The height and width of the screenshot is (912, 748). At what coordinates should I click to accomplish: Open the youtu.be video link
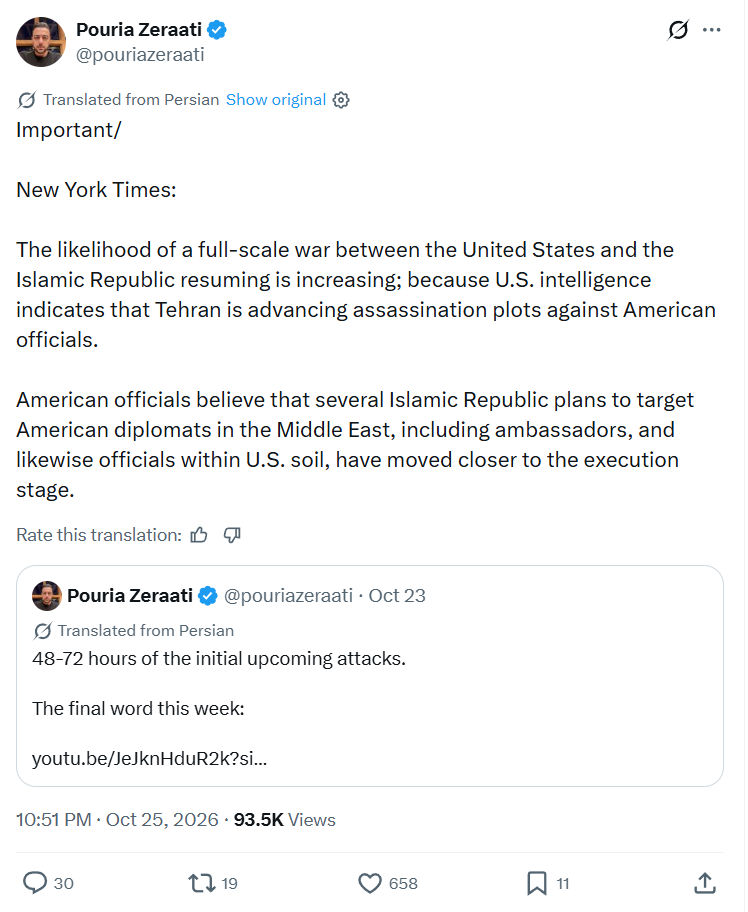tap(149, 758)
